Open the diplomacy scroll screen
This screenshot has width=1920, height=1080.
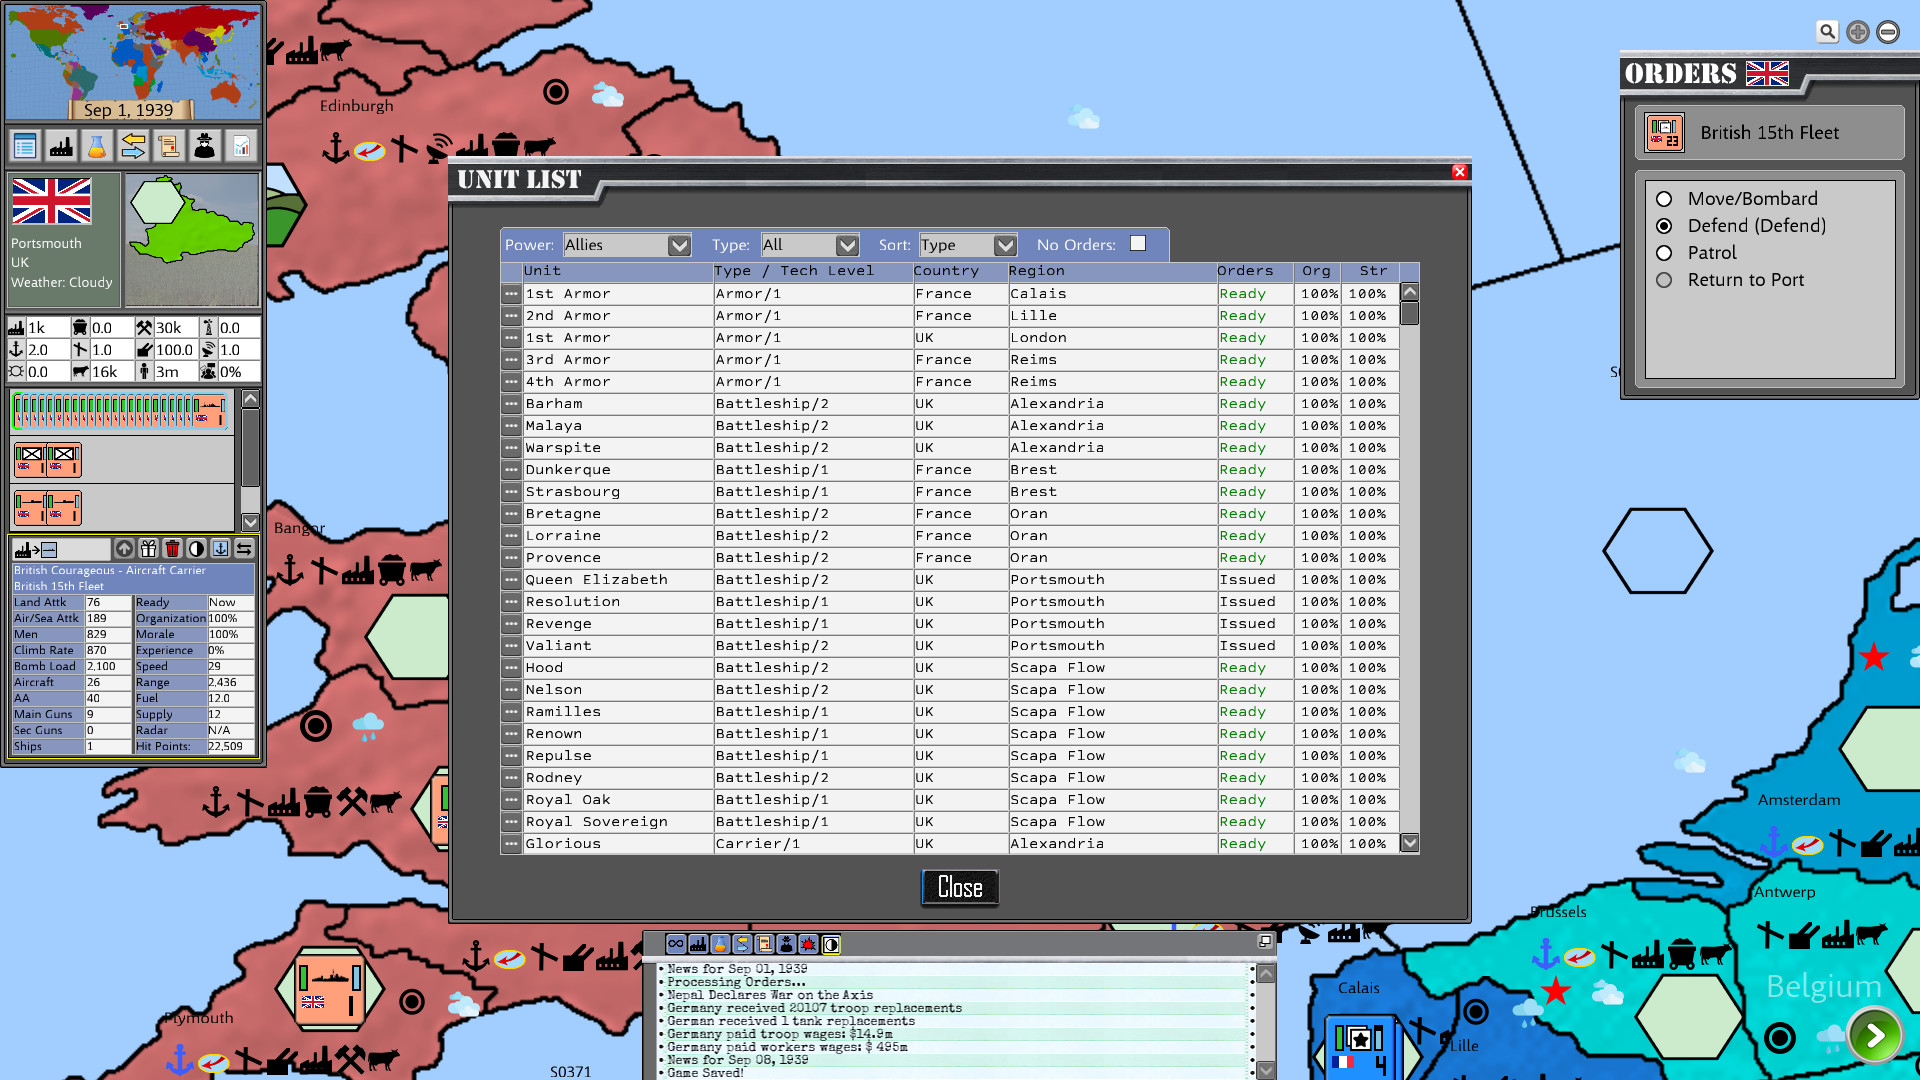tap(169, 145)
